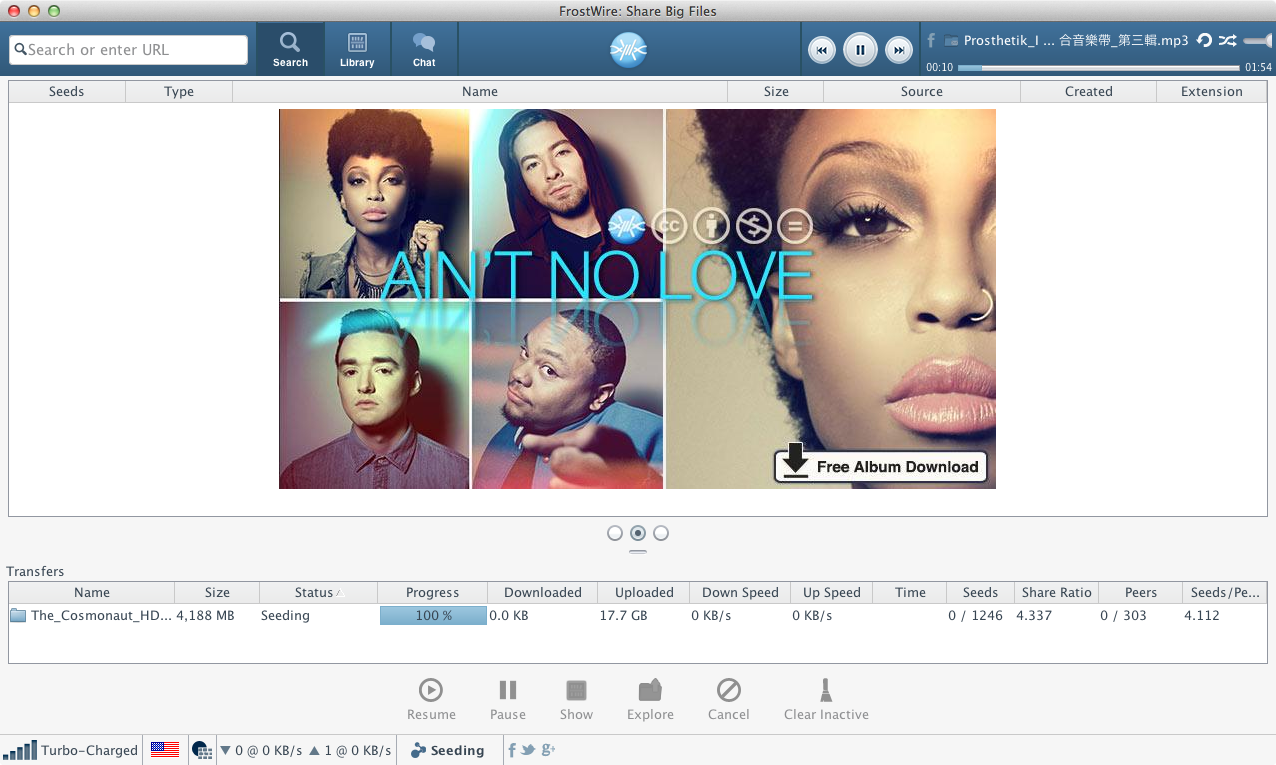1276x765 pixels.
Task: Seek within the song progress bar
Action: (1100, 68)
